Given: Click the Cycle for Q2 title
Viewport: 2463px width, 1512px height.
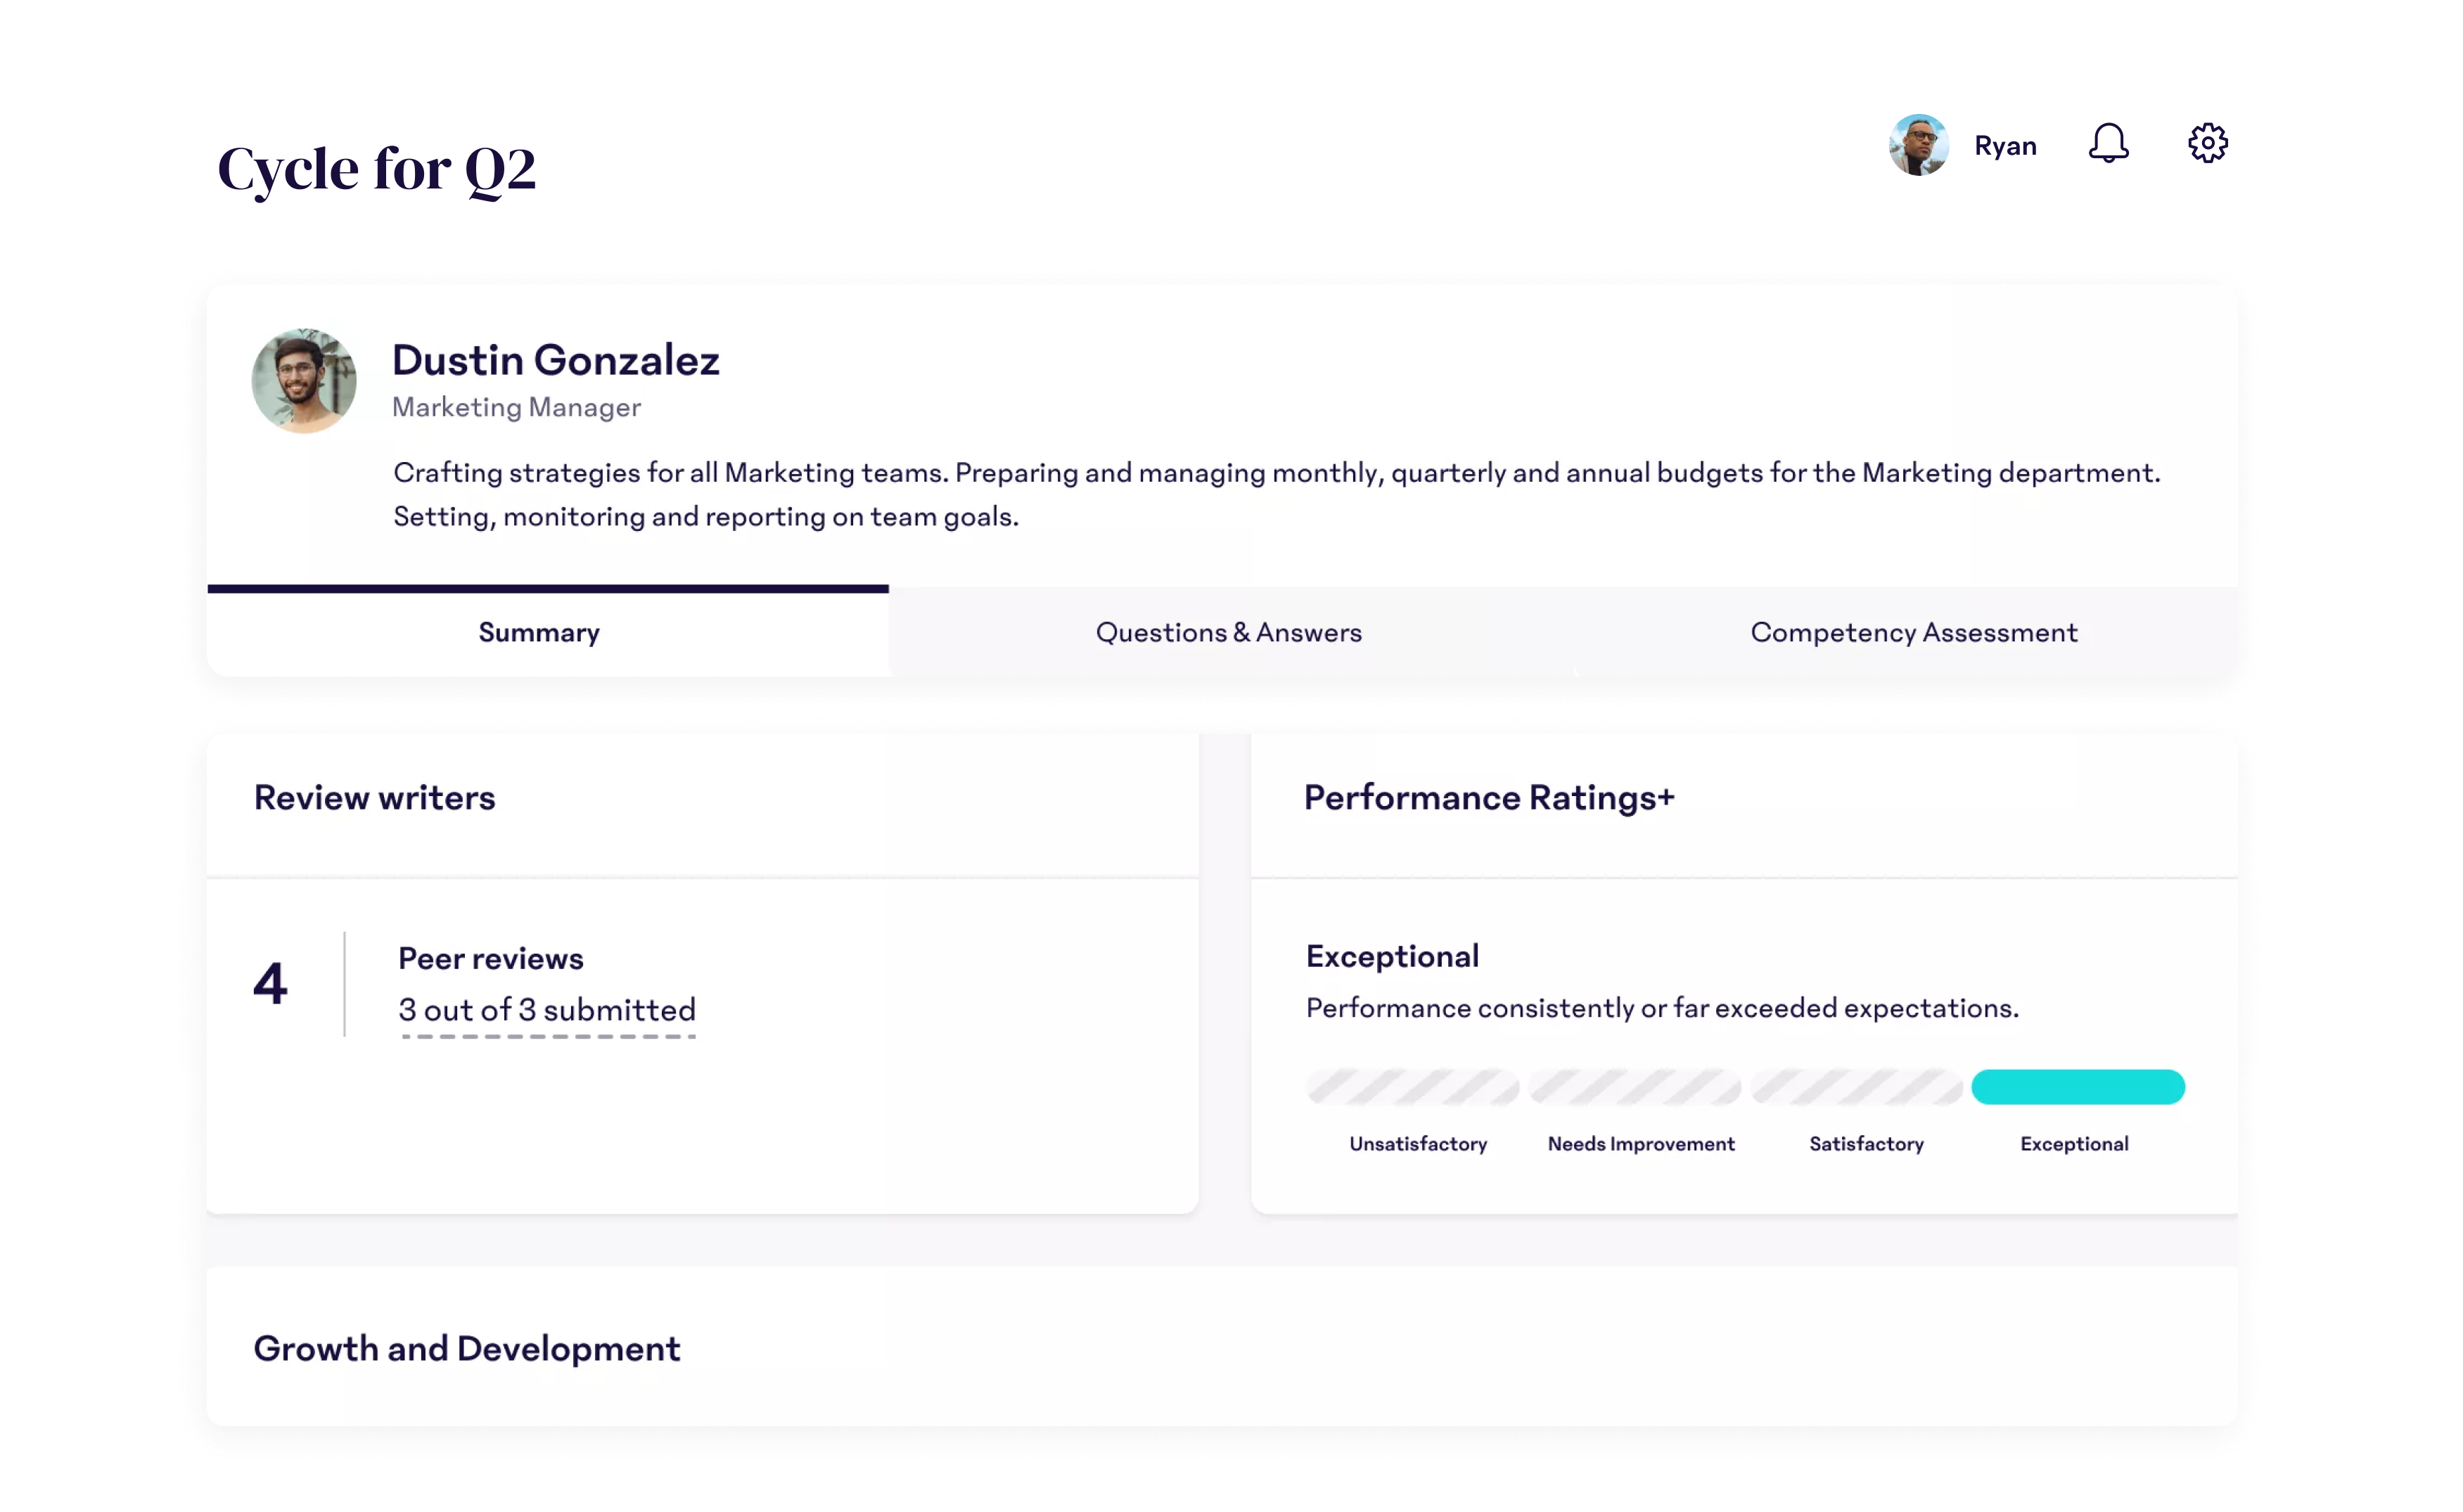Looking at the screenshot, I should click(x=376, y=169).
